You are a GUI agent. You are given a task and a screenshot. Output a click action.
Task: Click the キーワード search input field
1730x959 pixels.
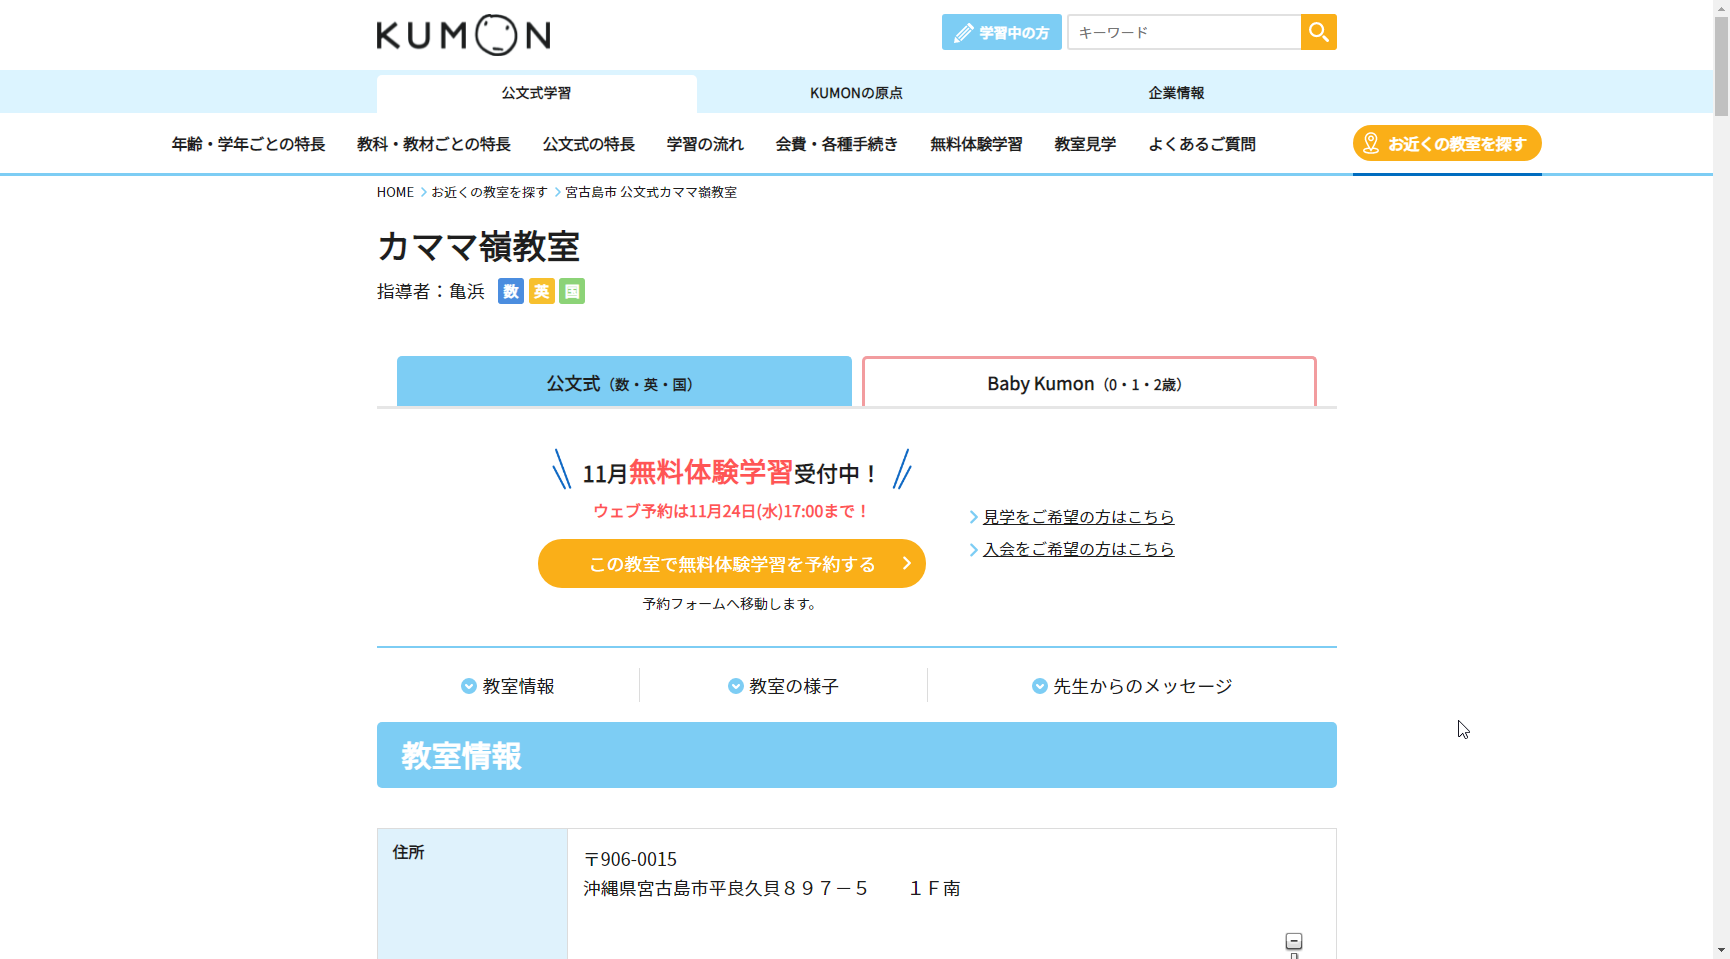[1184, 32]
